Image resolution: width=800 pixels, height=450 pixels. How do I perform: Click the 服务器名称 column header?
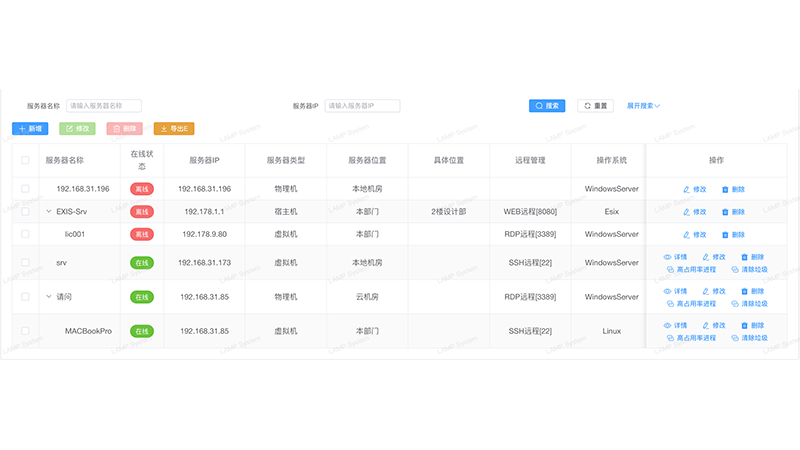[64, 160]
